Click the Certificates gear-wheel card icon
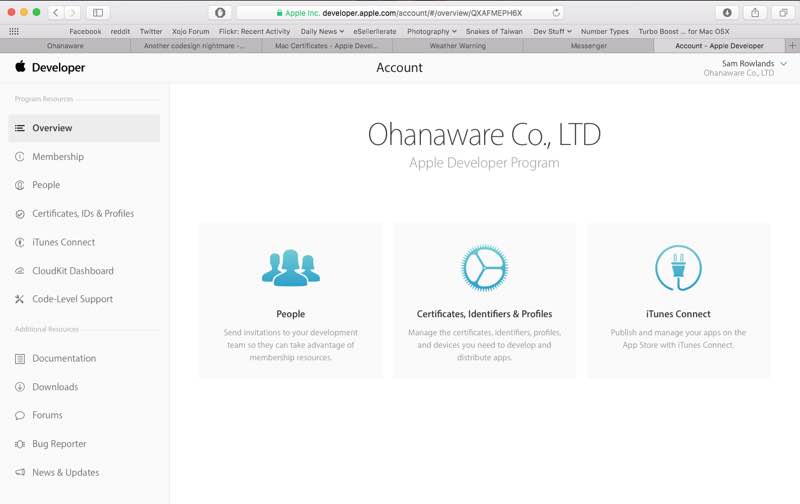The image size is (800, 504). 484,268
